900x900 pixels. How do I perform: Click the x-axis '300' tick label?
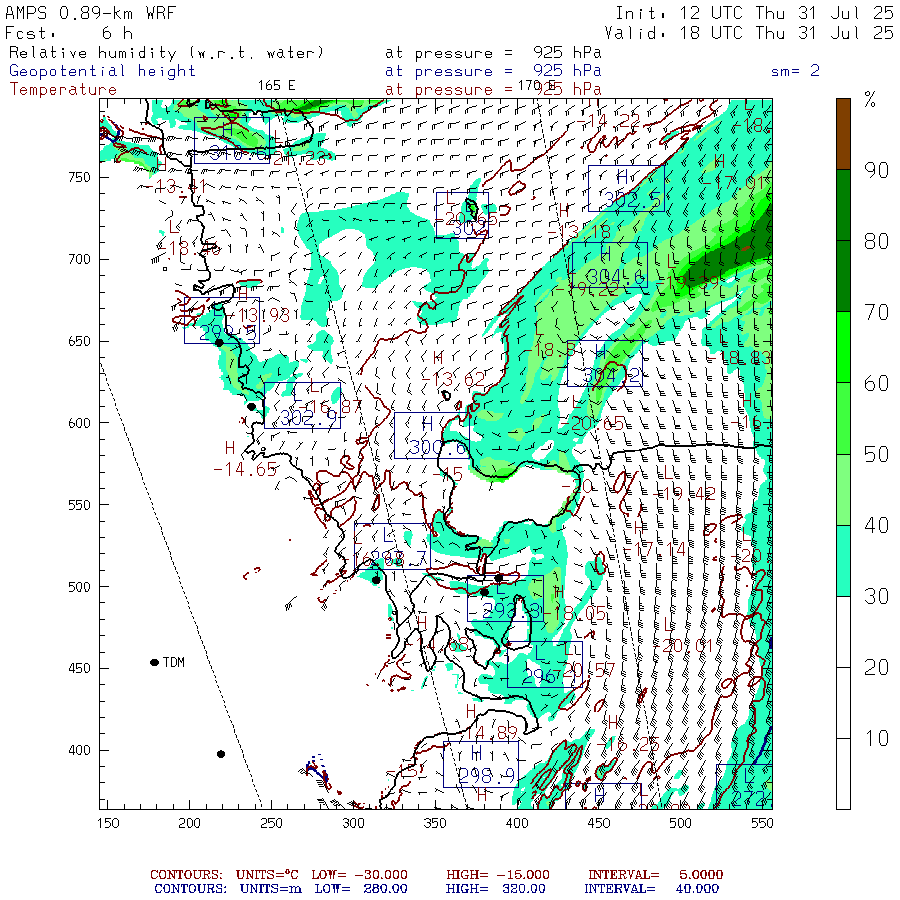pos(354,823)
